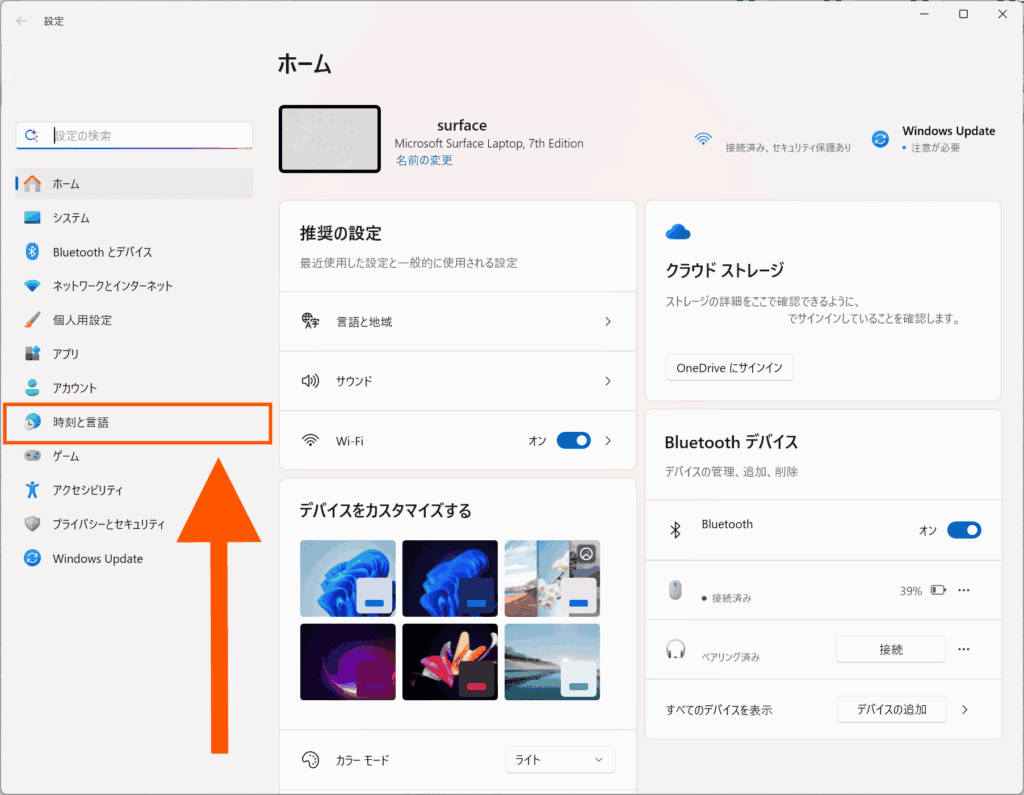Open プライバシーとセキュリティ category
1024x795 pixels.
(x=135, y=523)
